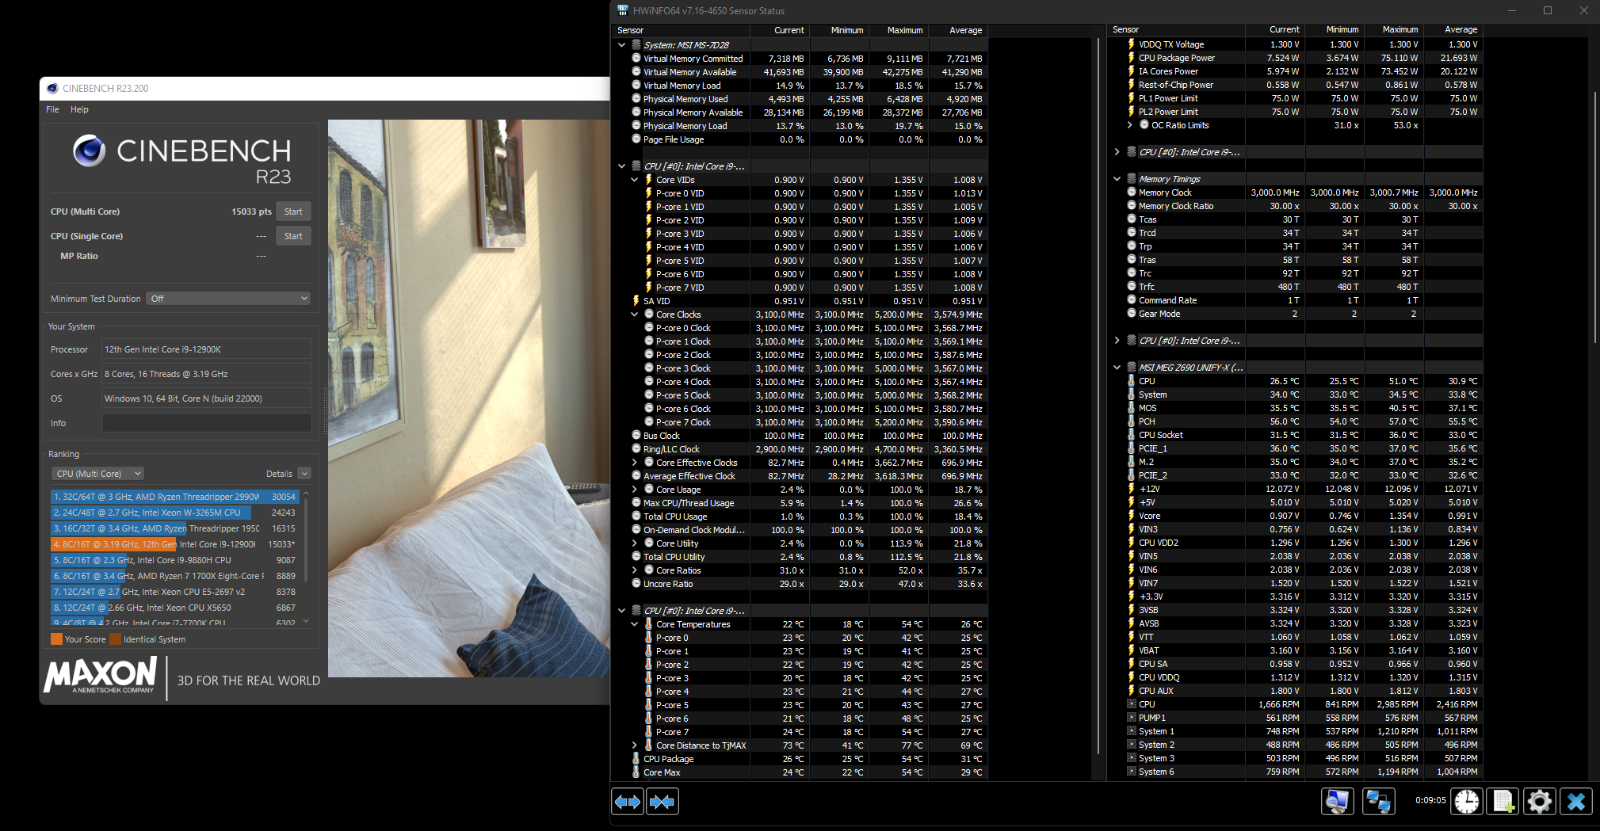Click the thermometer icon beside CPU Package temperature
The image size is (1600, 831).
tap(636, 759)
